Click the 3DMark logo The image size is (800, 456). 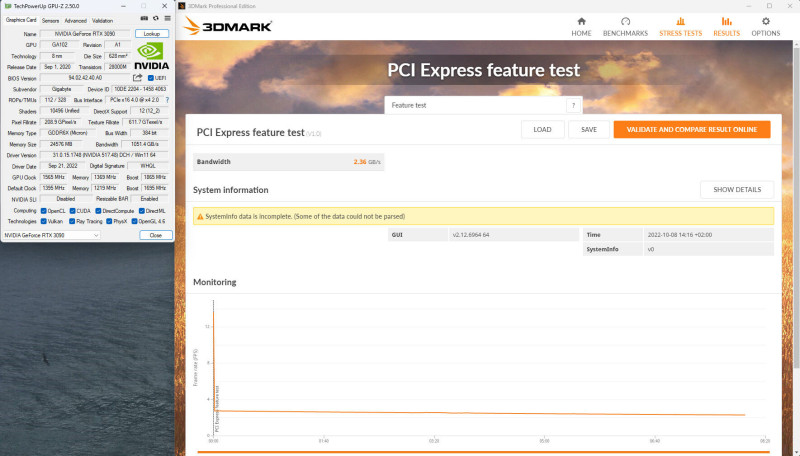point(228,26)
